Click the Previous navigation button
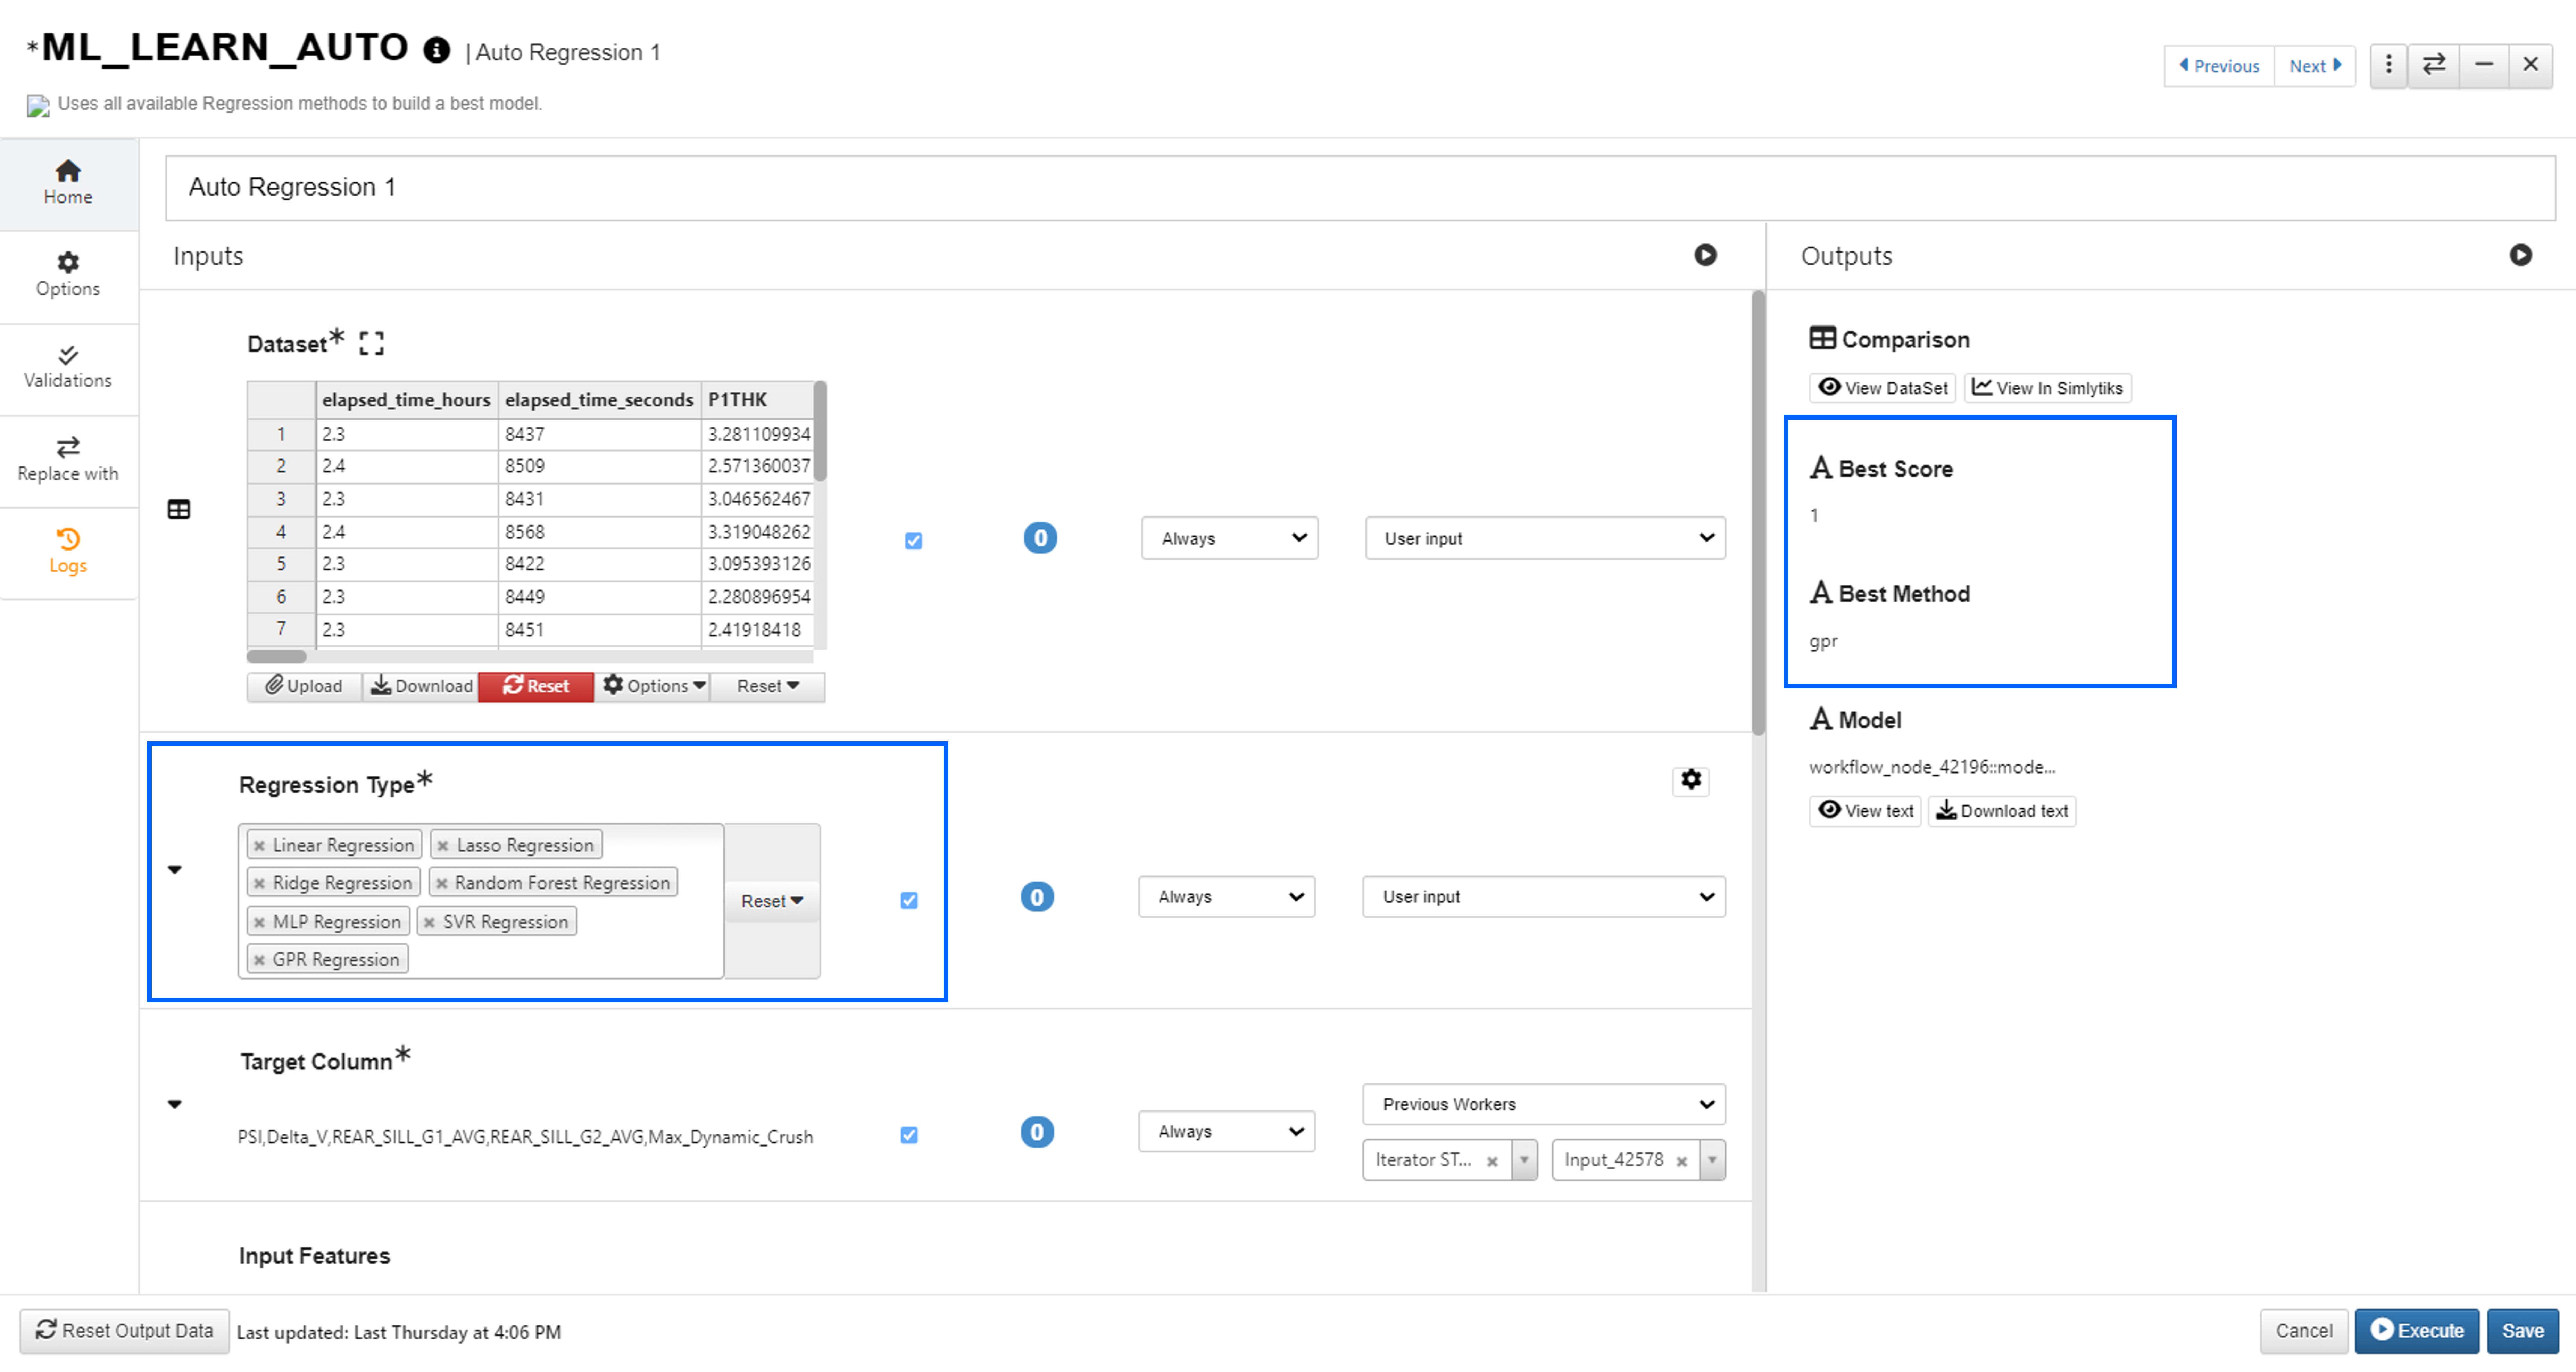Screen dimensions: 2576x1372 tap(2219, 66)
